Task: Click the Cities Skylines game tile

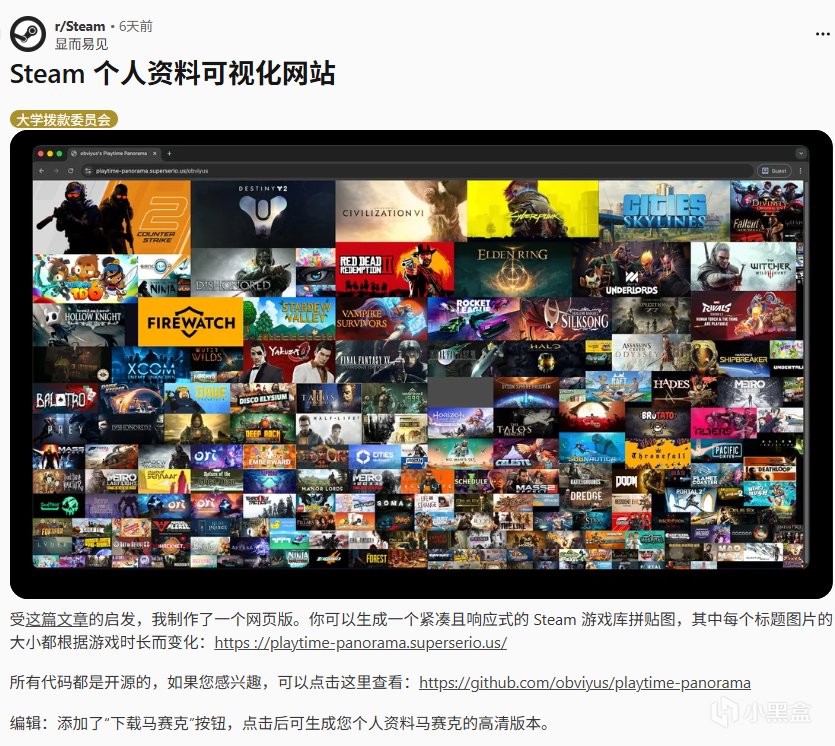Action: click(664, 211)
